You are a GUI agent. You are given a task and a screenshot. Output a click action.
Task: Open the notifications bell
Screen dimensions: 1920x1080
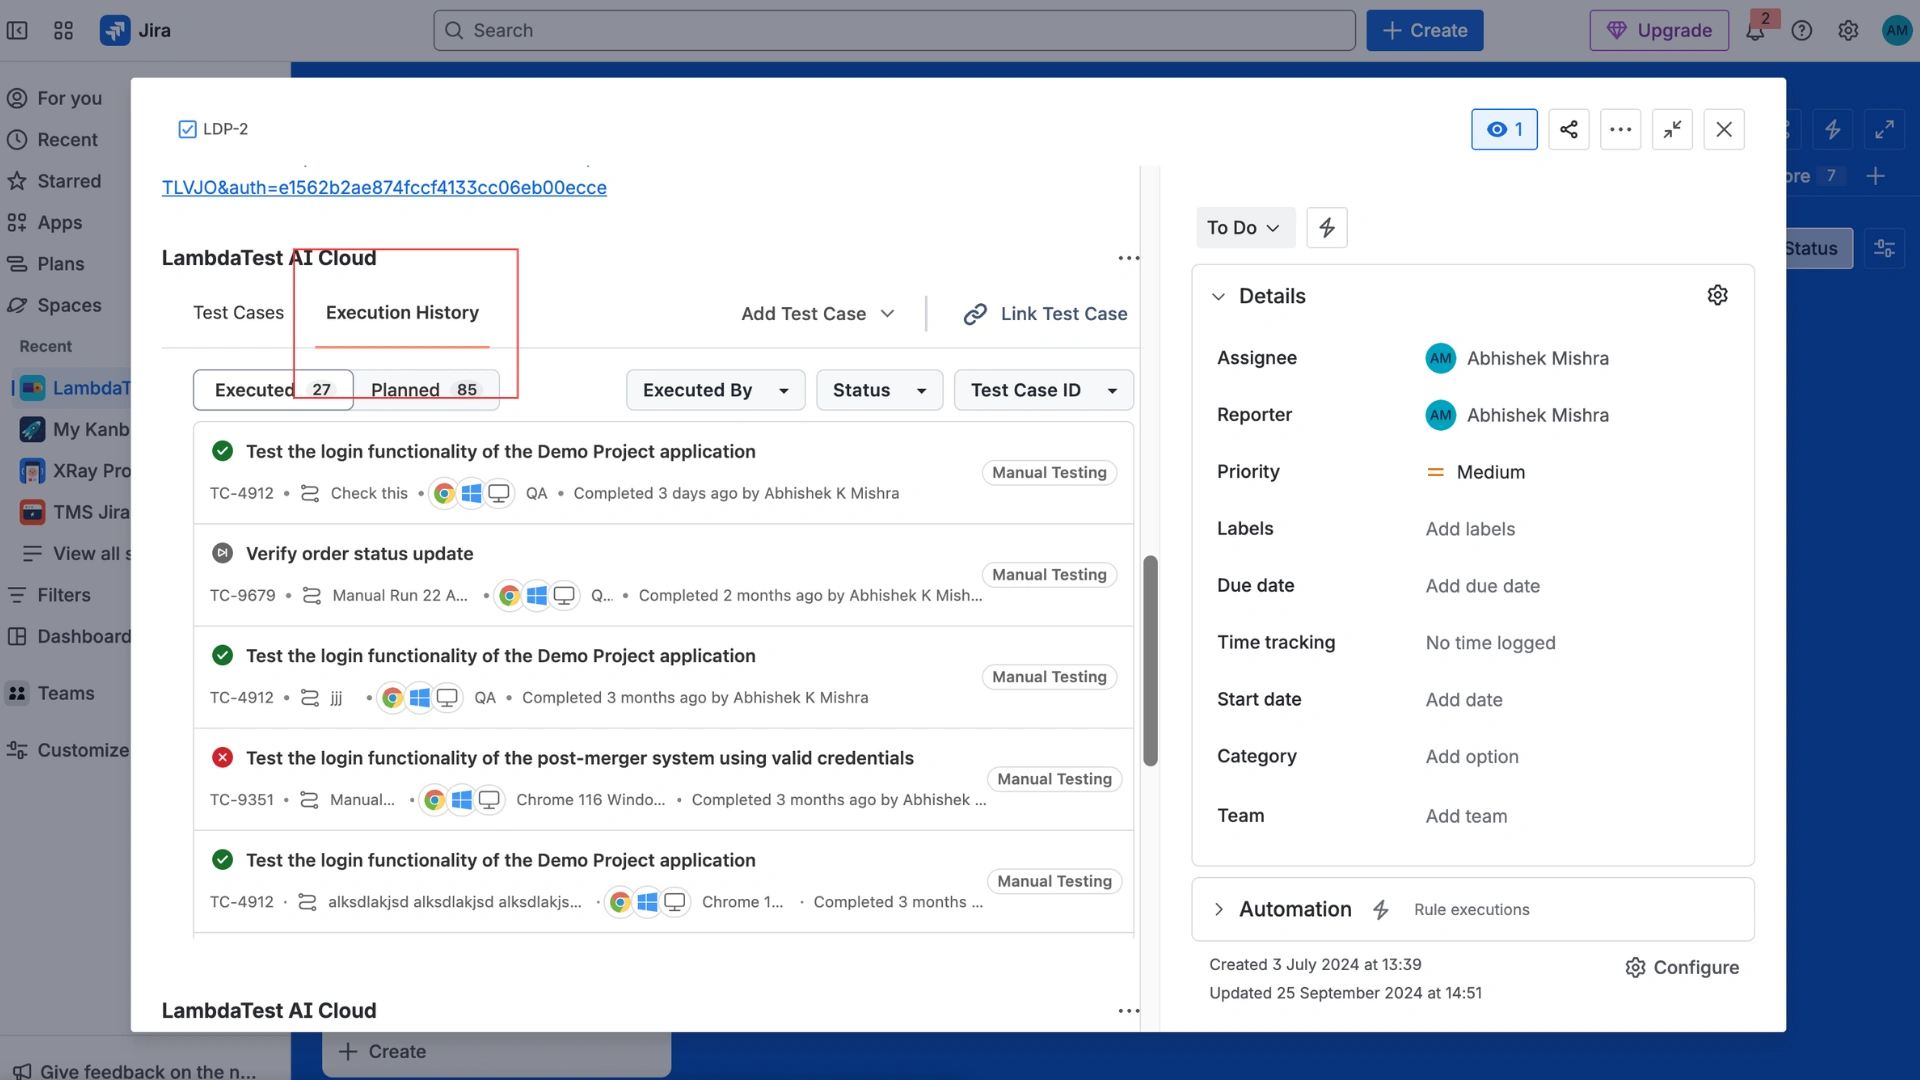[x=1755, y=31]
